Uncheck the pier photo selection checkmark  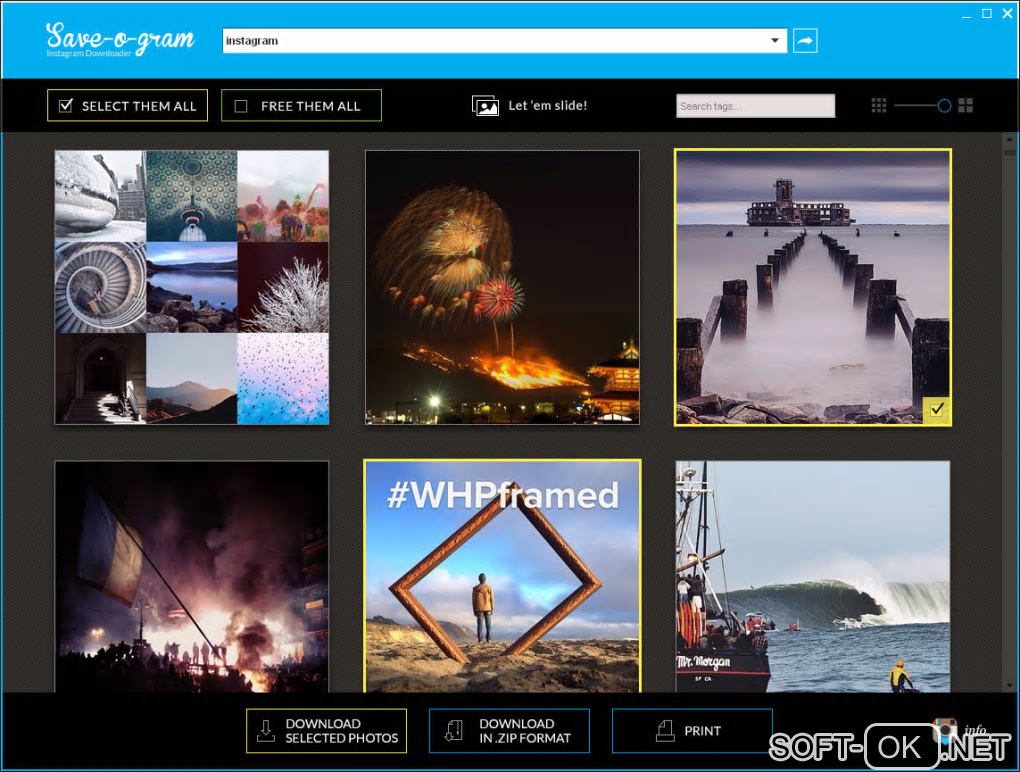(x=937, y=410)
